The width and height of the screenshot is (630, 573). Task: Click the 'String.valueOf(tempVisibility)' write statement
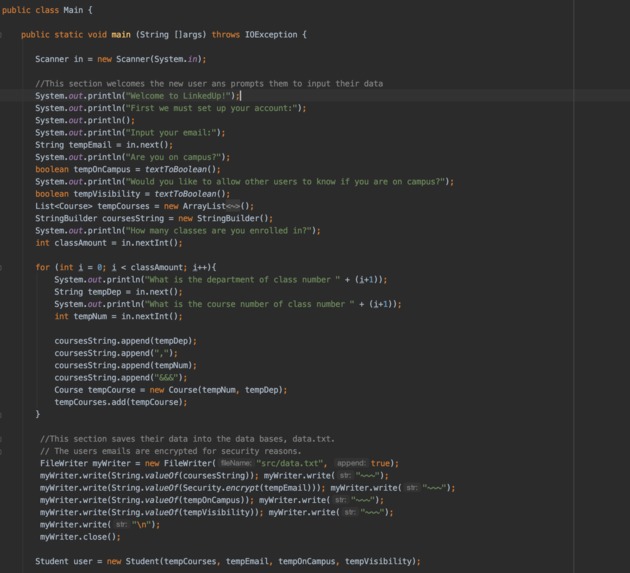tap(151, 512)
